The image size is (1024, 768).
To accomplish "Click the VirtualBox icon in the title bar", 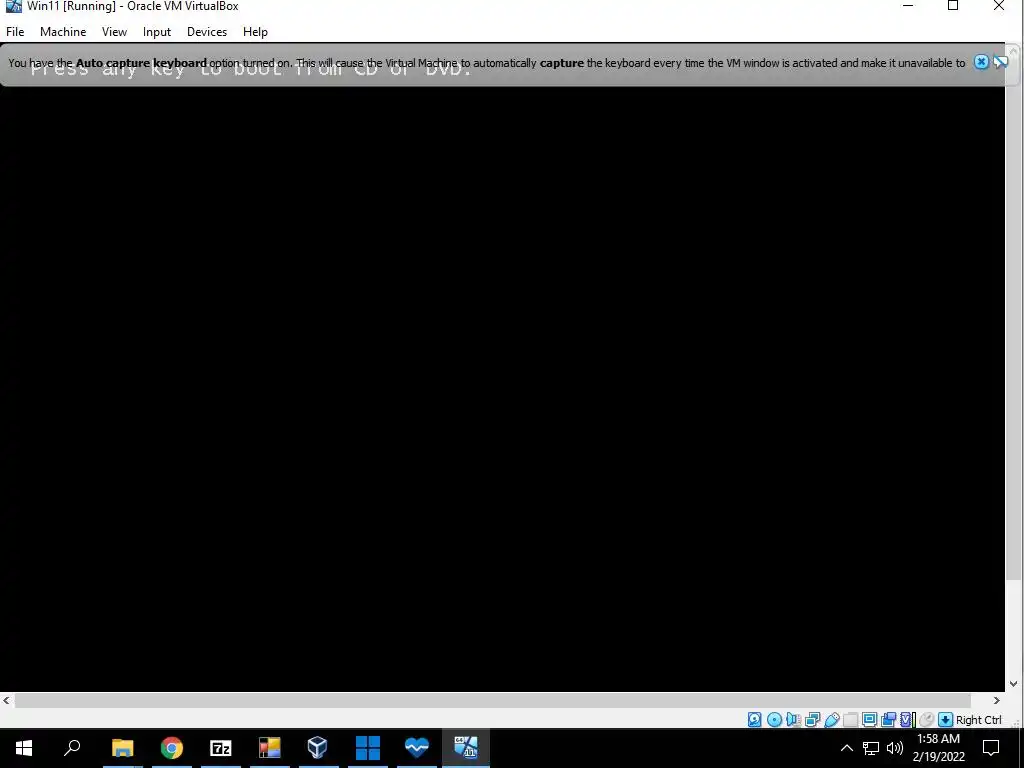I will tap(13, 7).
